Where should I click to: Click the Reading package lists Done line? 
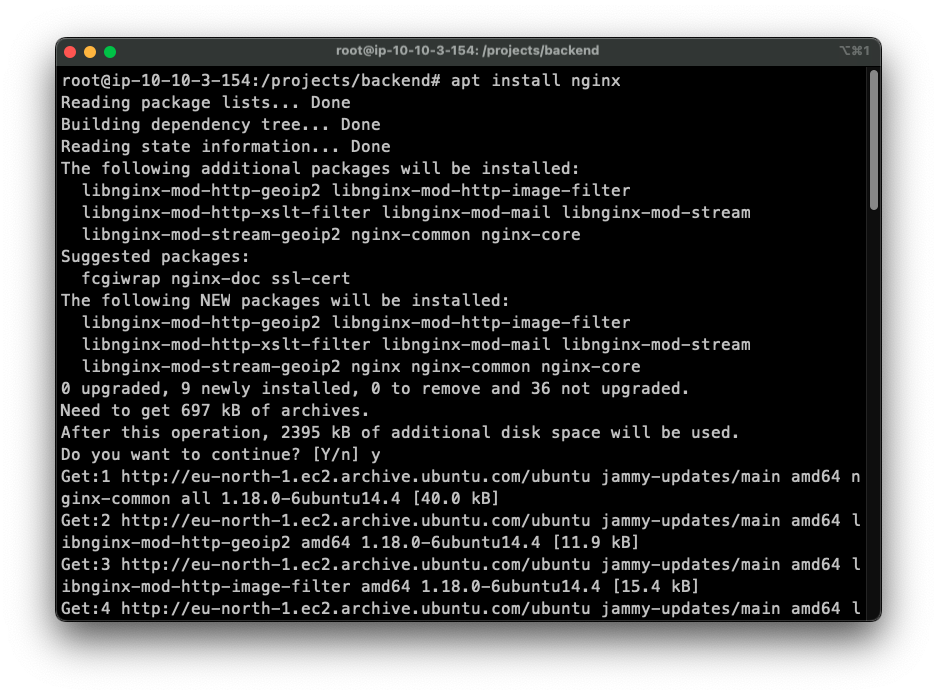click(205, 102)
